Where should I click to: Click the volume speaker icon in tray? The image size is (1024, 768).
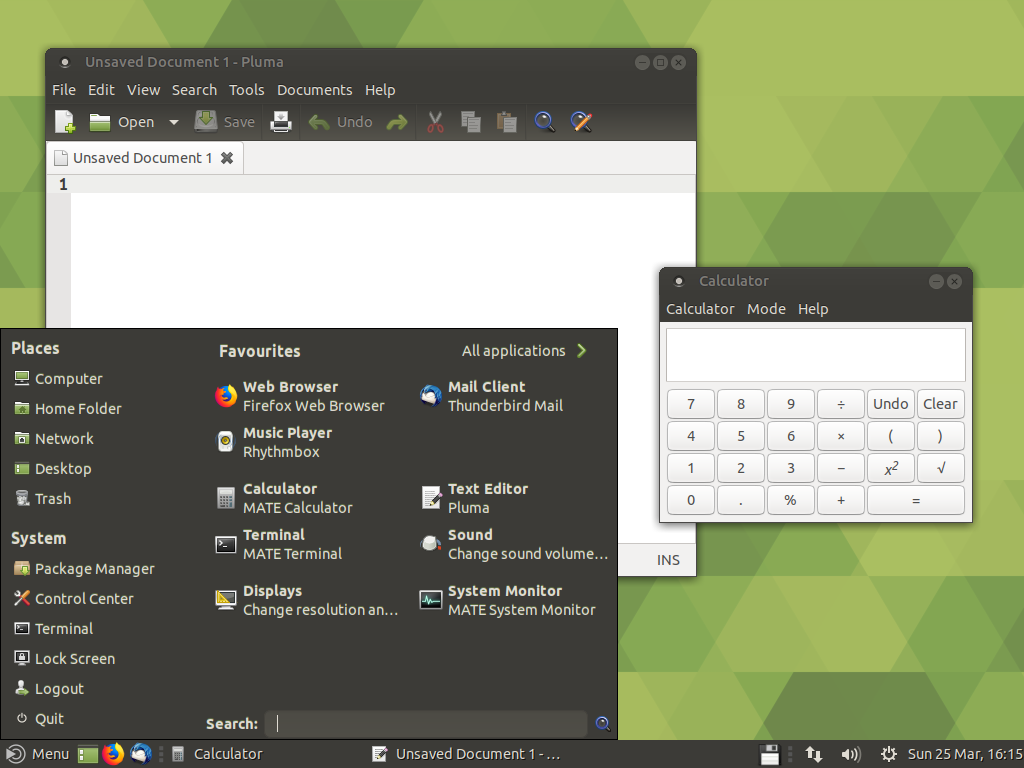coord(850,754)
